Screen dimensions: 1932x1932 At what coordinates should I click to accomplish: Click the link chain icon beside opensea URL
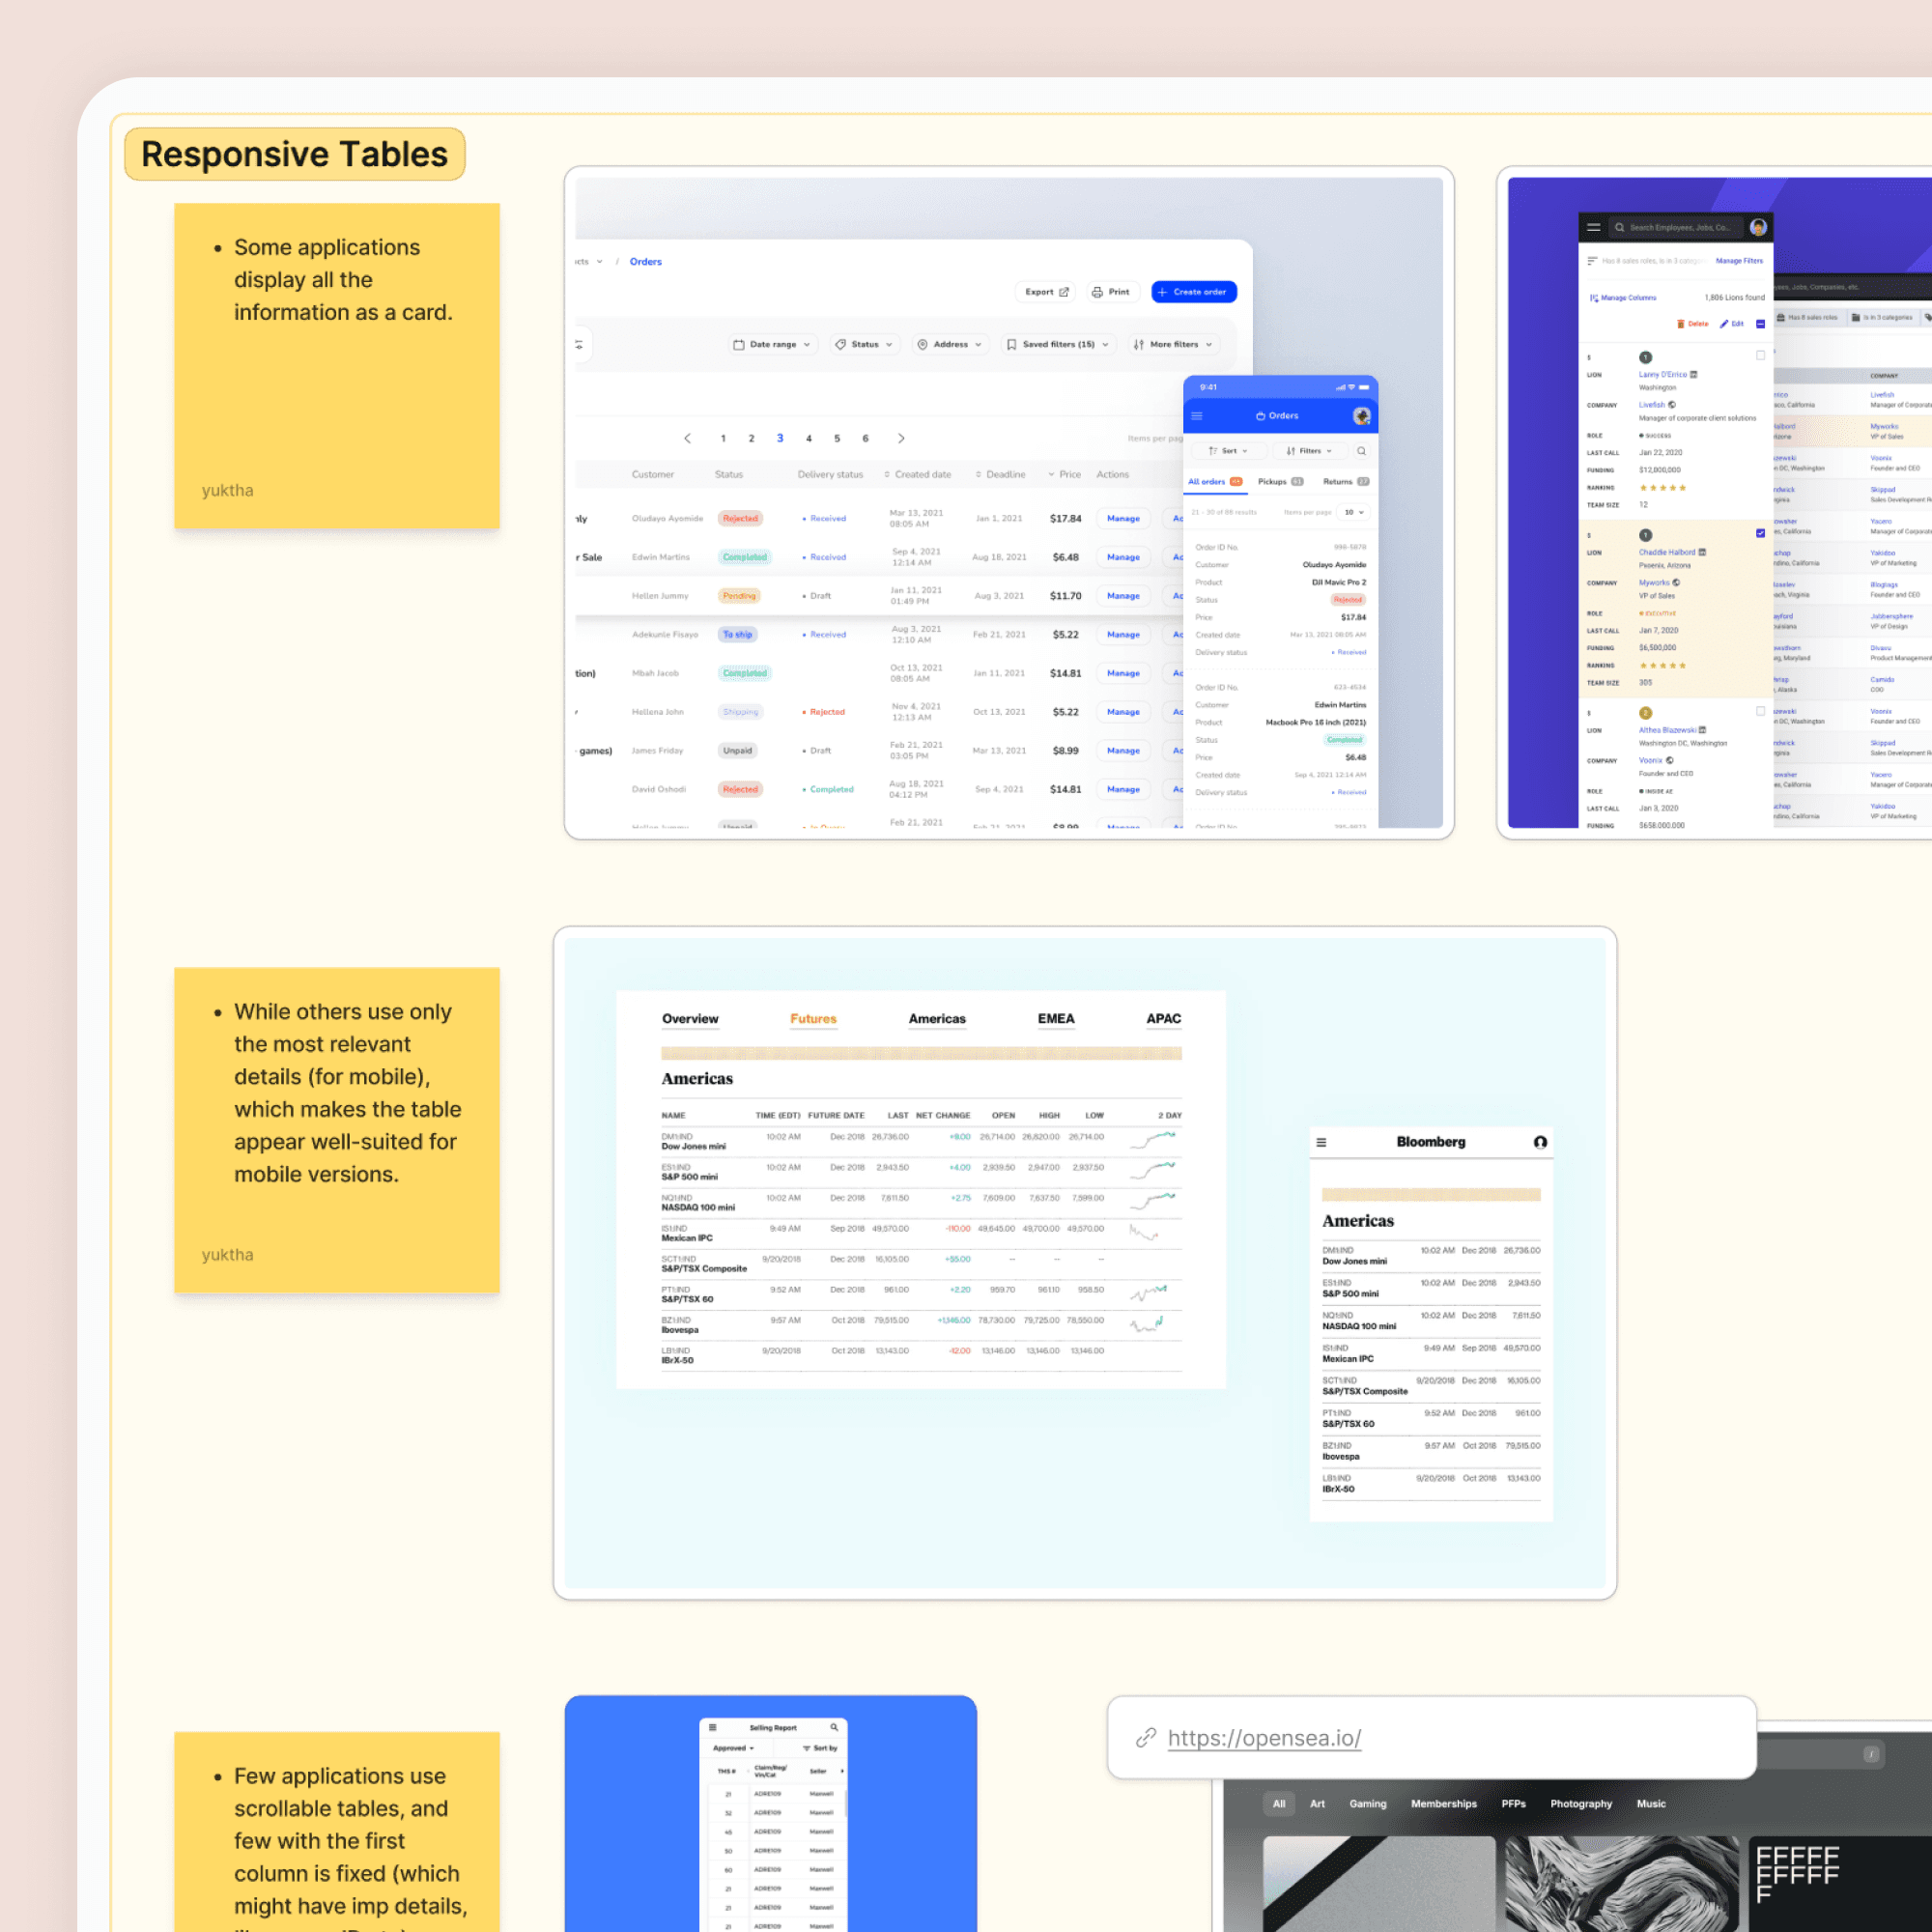pos(1146,1738)
